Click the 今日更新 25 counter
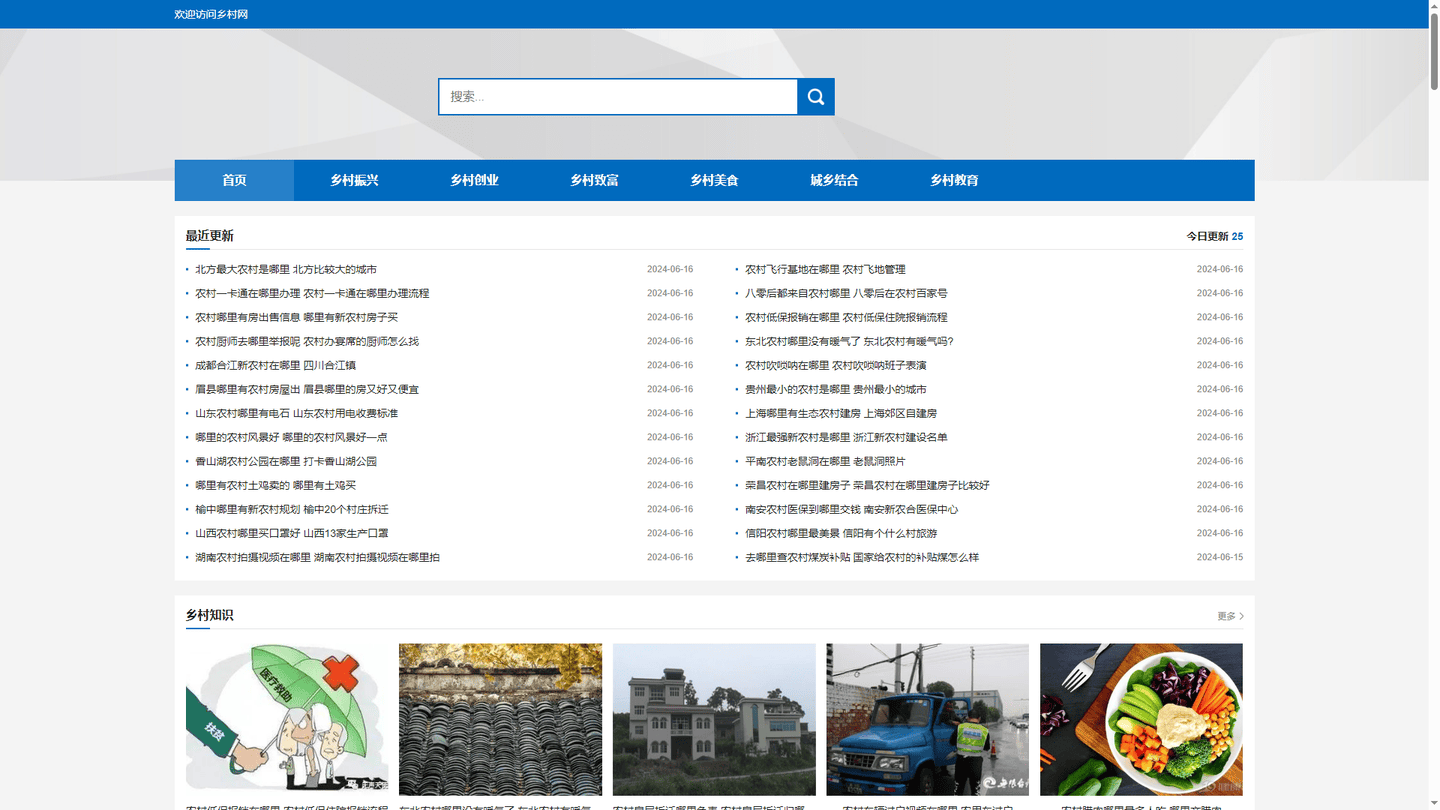The width and height of the screenshot is (1440, 810). tap(1214, 237)
